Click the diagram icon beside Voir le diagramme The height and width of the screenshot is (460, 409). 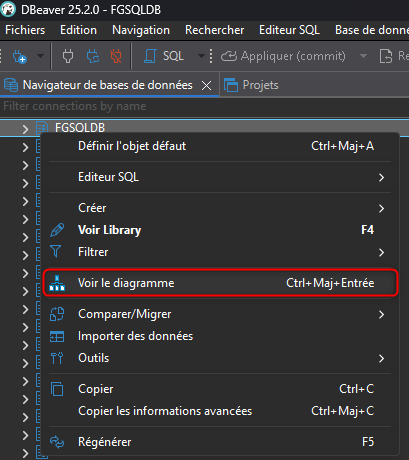pyautogui.click(x=57, y=283)
